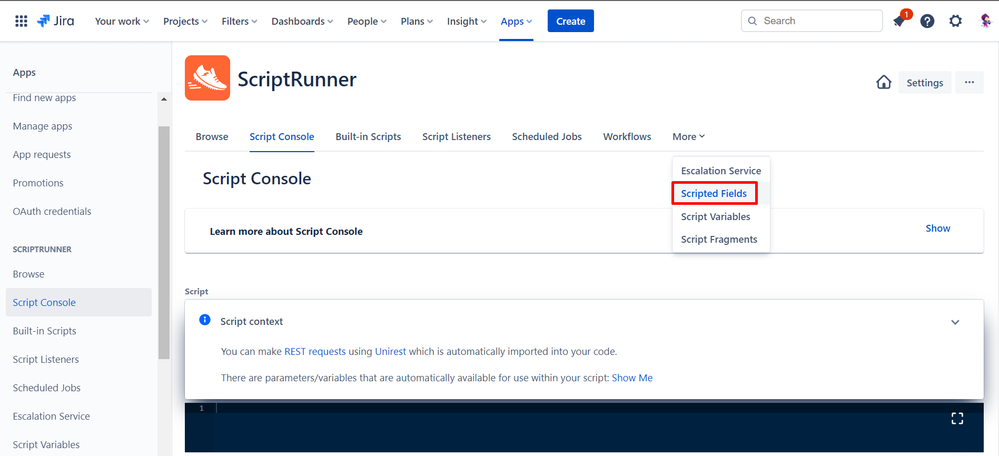Open the notifications bell icon
This screenshot has width=999, height=456.
pos(900,20)
